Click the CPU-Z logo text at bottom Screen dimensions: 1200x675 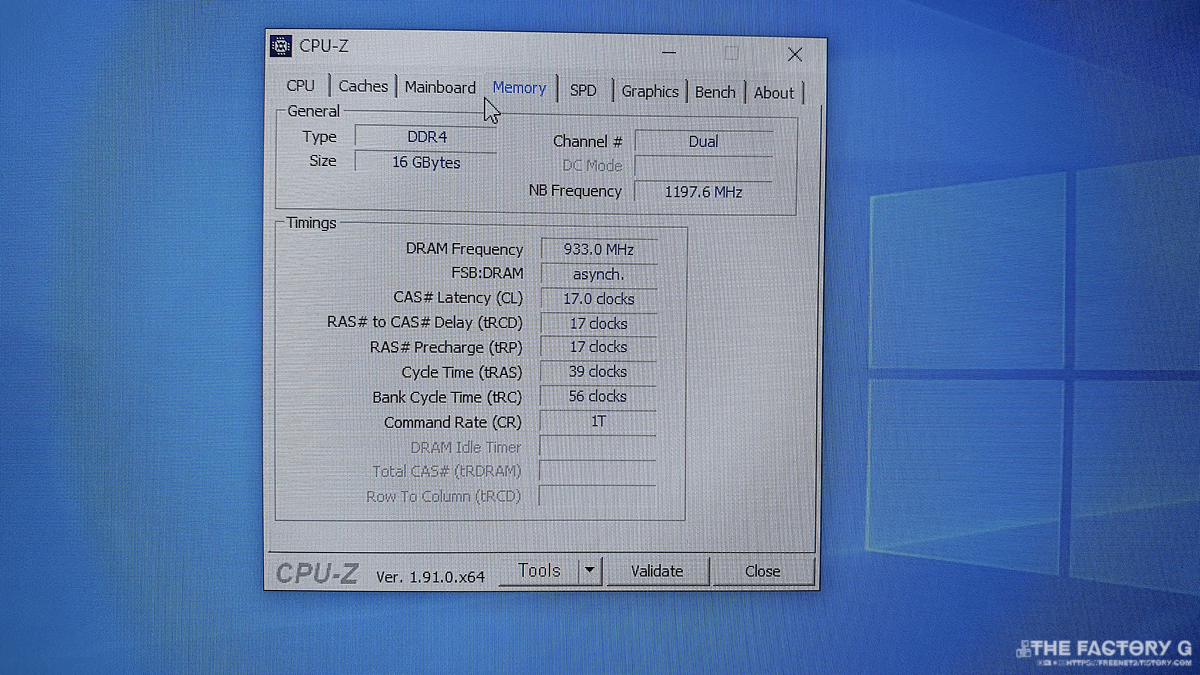click(x=316, y=573)
